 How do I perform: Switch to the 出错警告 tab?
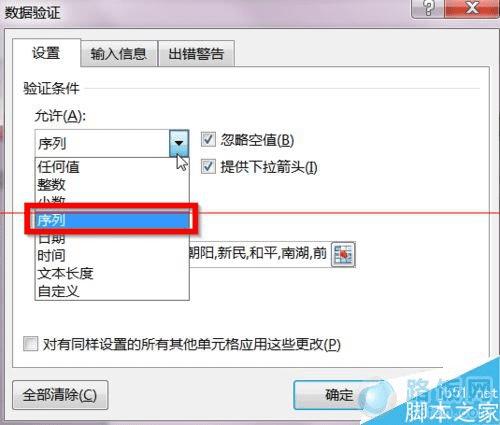tap(196, 54)
